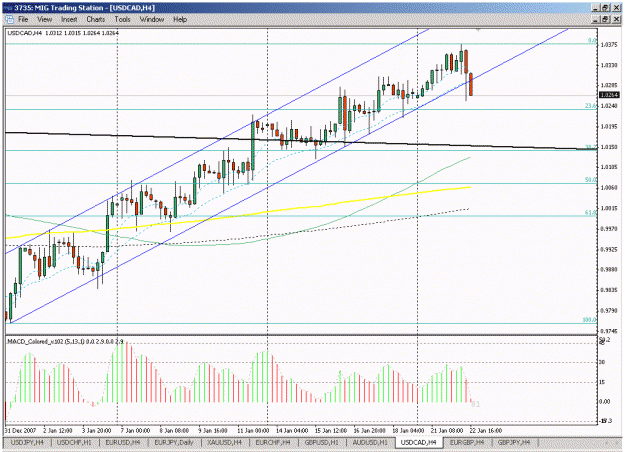625x452 pixels.
Task: Switch to the EURGBP,H4 chart tab
Action: click(466, 442)
